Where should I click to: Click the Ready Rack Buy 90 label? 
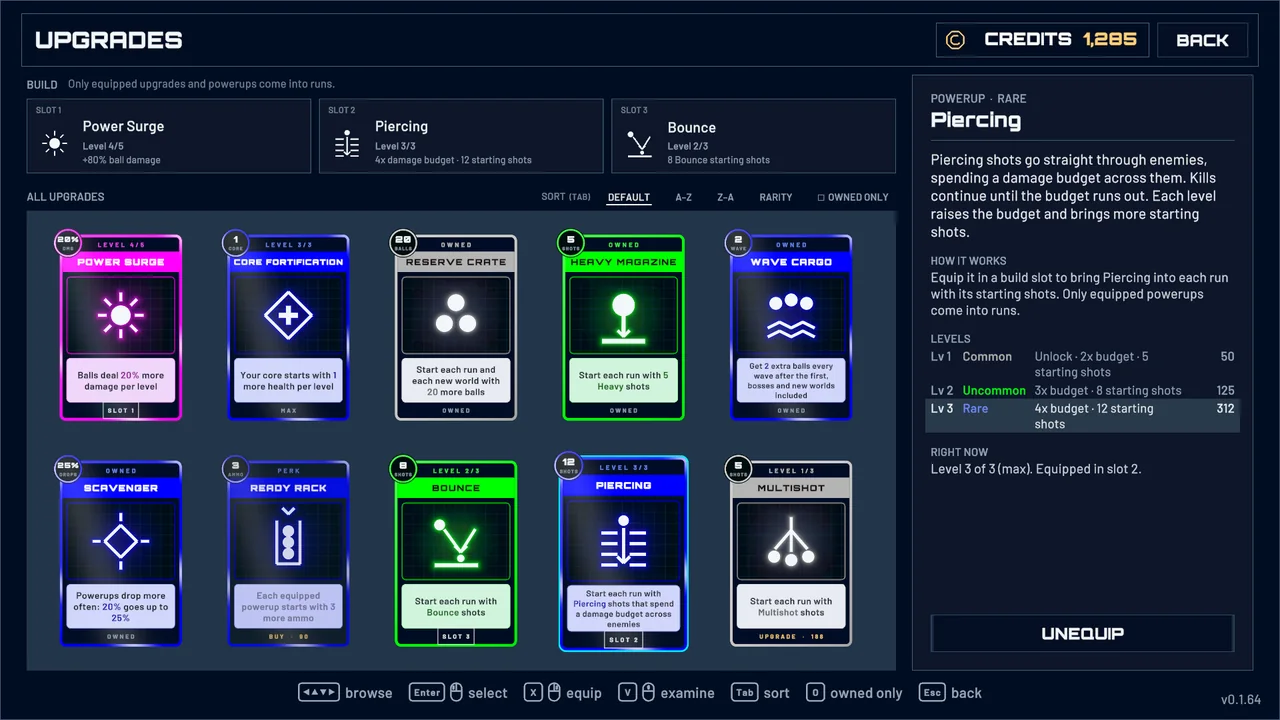[288, 636]
